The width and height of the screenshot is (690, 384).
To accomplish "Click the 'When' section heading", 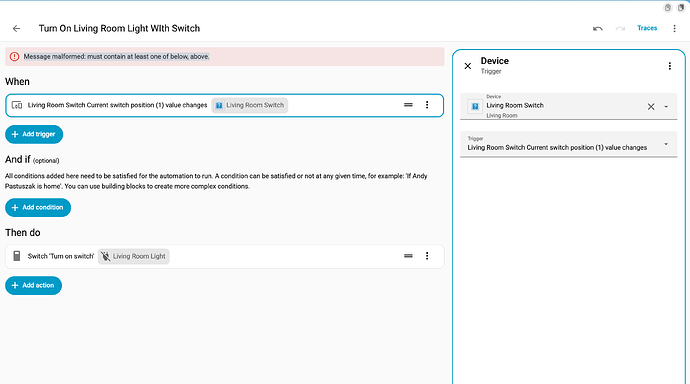I will 17,82.
